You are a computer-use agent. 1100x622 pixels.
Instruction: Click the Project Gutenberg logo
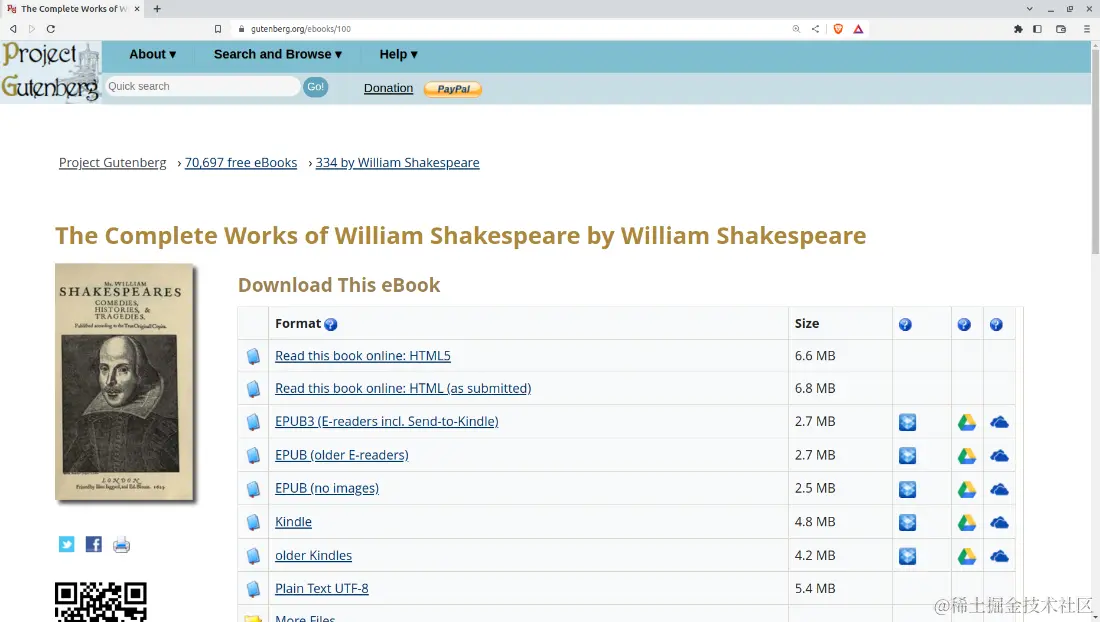(51, 72)
